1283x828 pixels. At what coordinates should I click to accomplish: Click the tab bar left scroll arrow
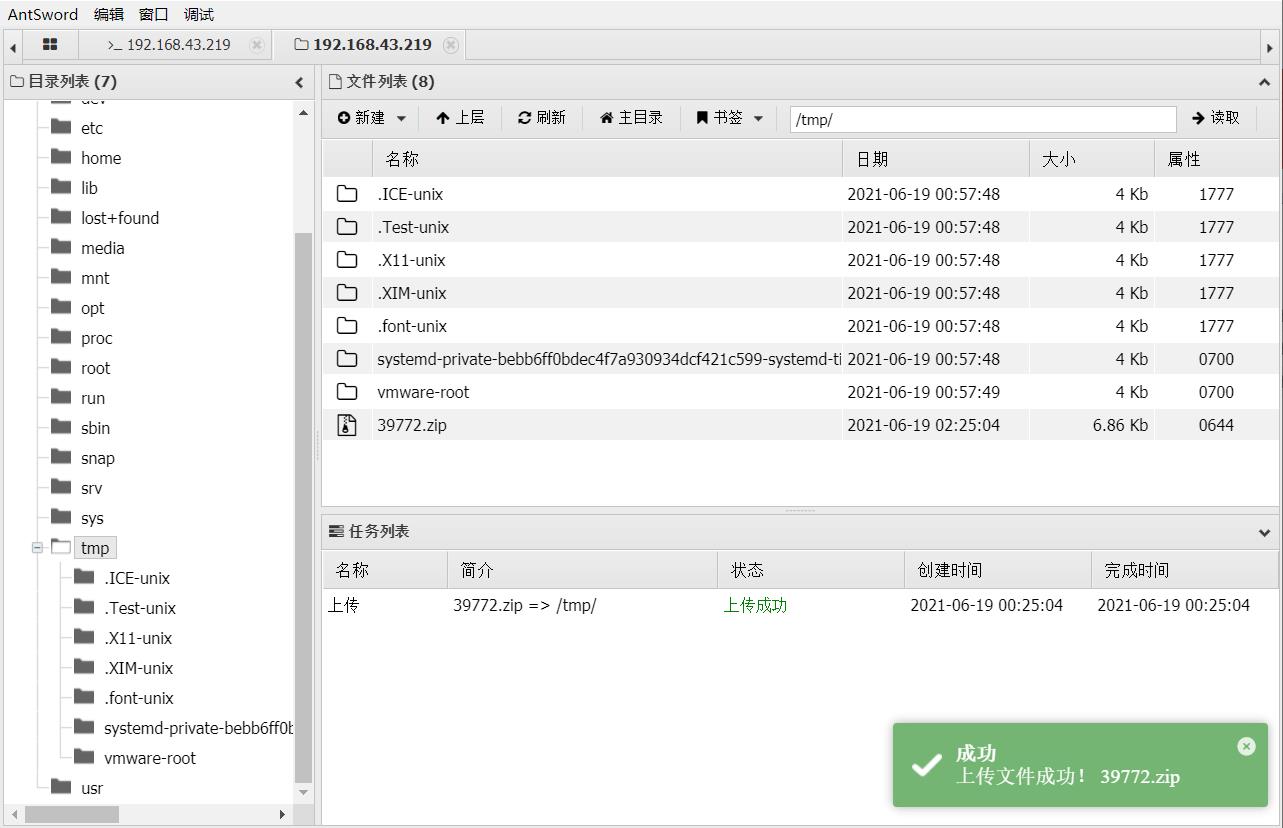tap(13, 47)
